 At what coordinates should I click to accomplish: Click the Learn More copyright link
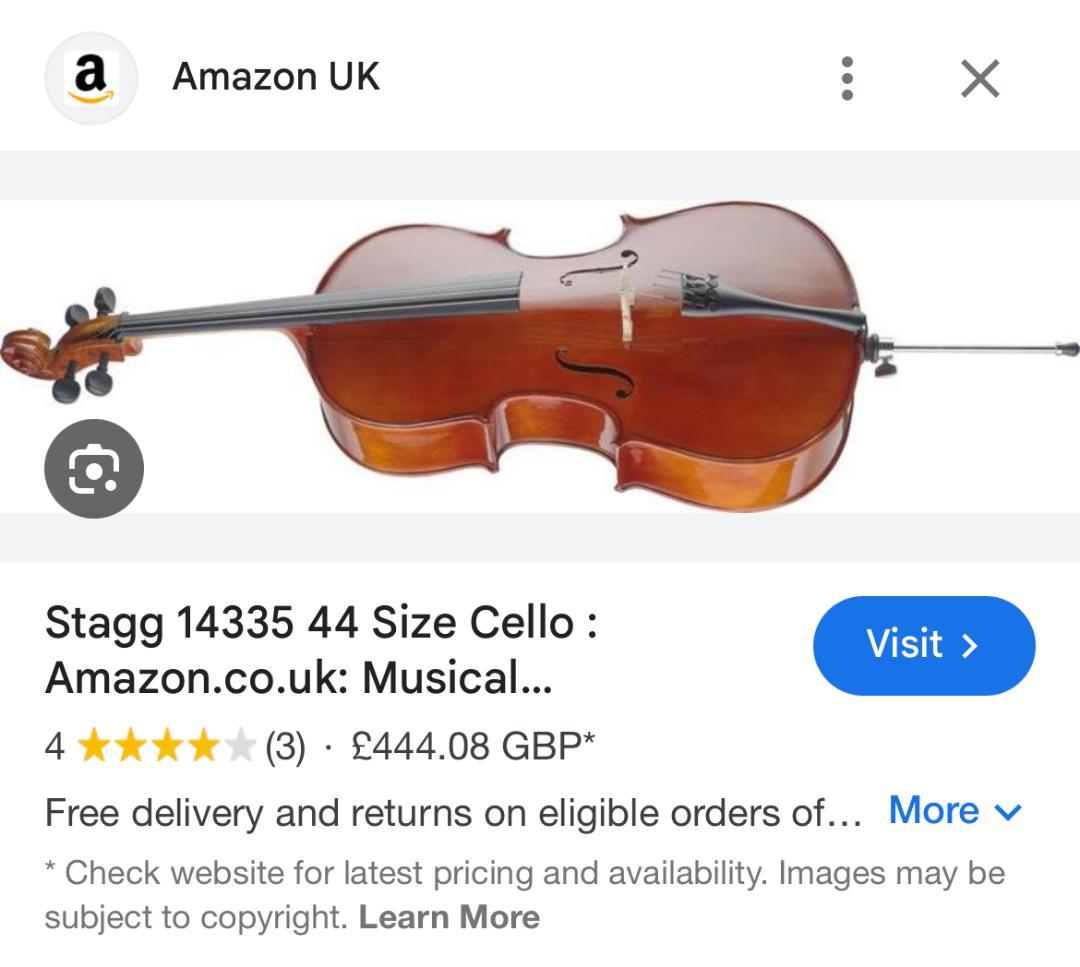pyautogui.click(x=449, y=917)
